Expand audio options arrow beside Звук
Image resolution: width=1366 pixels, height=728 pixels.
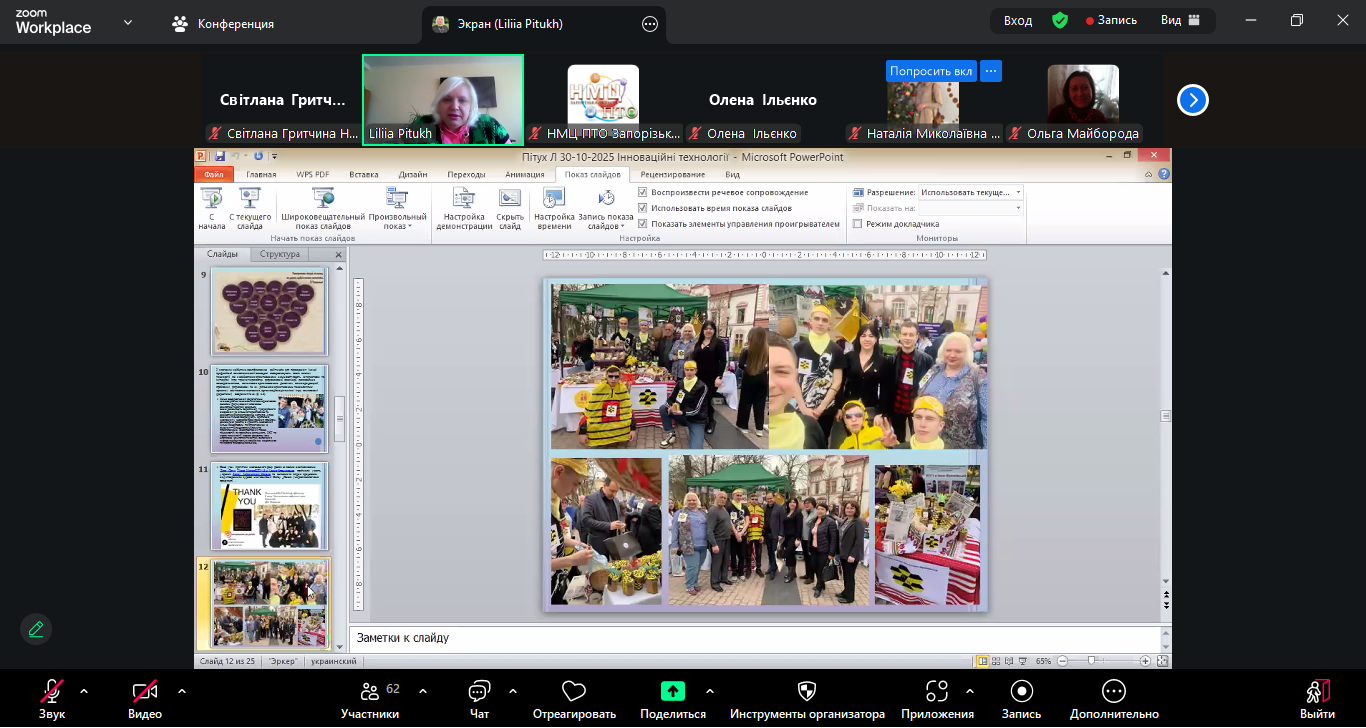point(84,691)
